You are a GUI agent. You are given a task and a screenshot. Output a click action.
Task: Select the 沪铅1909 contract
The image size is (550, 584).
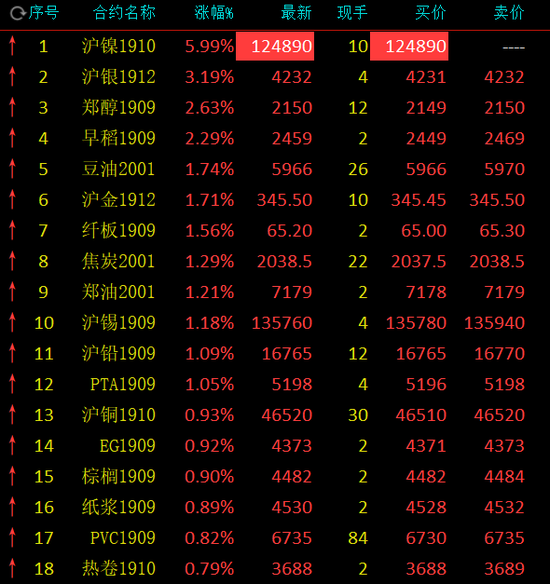118,353
